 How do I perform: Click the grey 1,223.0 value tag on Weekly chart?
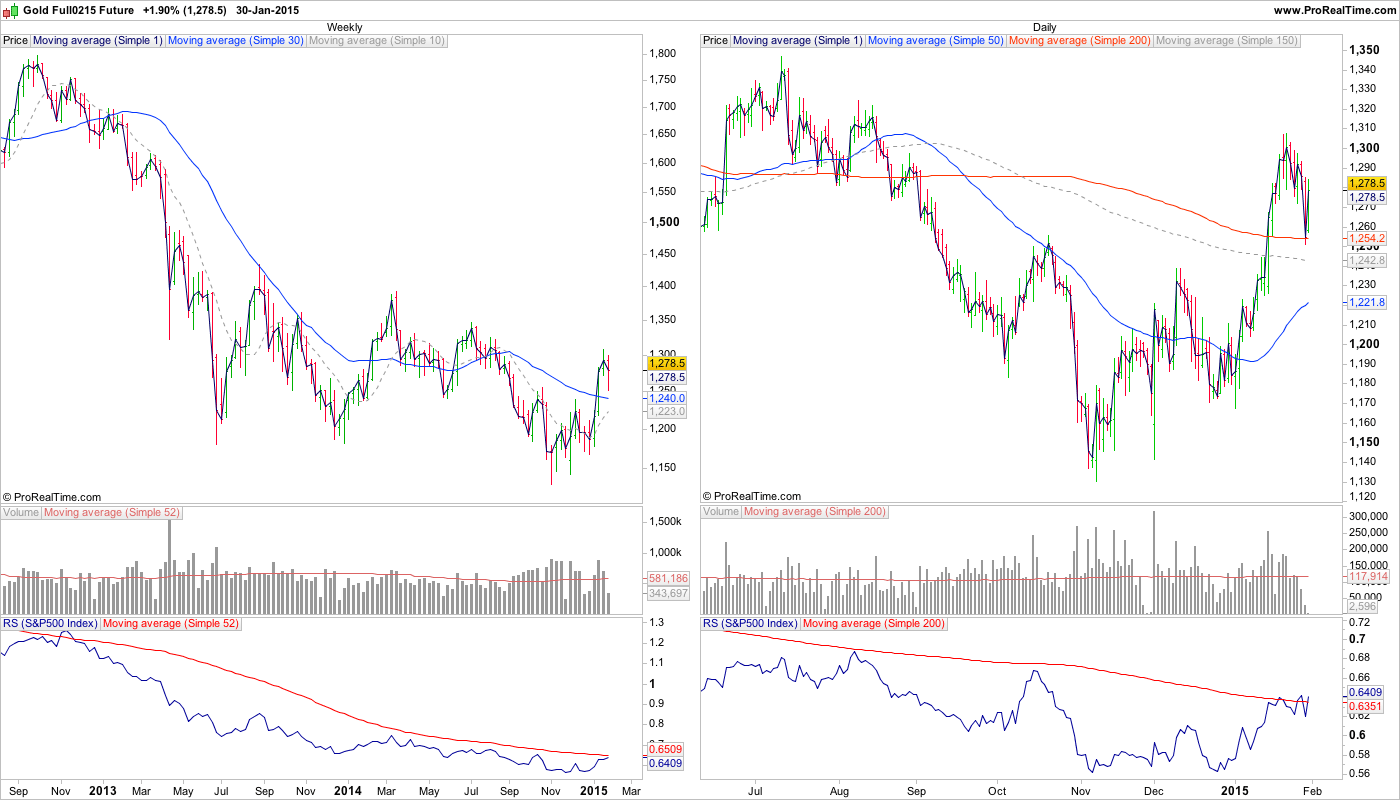coord(666,411)
